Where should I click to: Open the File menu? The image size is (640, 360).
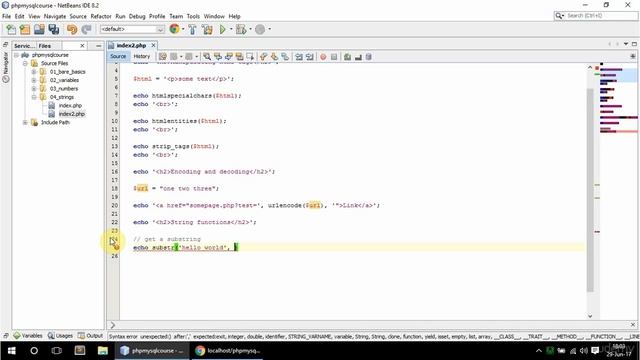(7, 16)
